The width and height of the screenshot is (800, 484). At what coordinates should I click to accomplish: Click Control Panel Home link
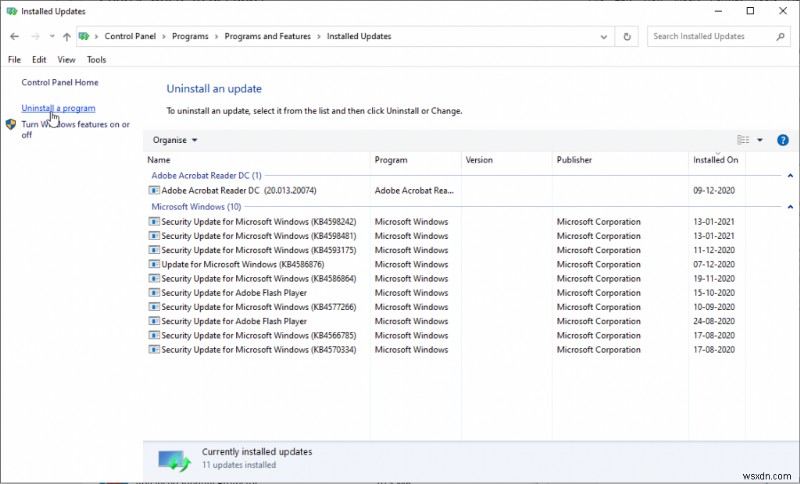click(60, 82)
